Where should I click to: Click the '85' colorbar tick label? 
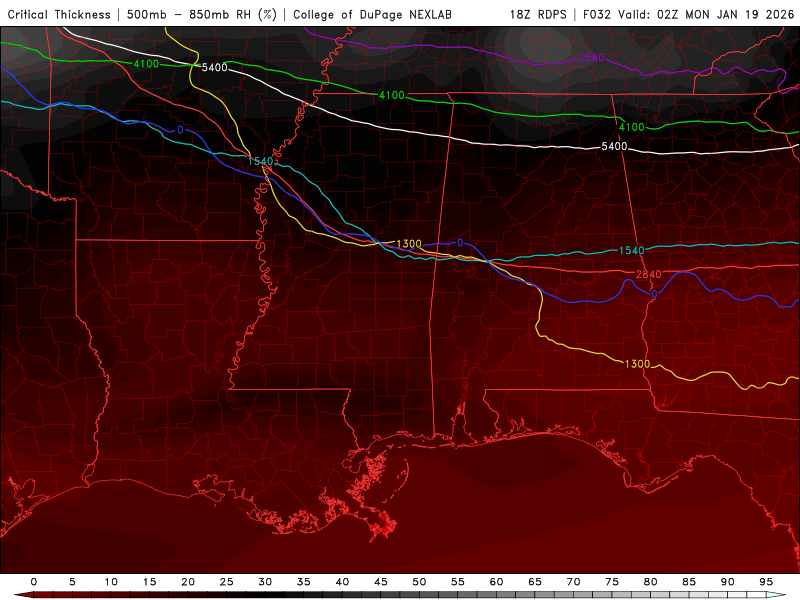[689, 582]
